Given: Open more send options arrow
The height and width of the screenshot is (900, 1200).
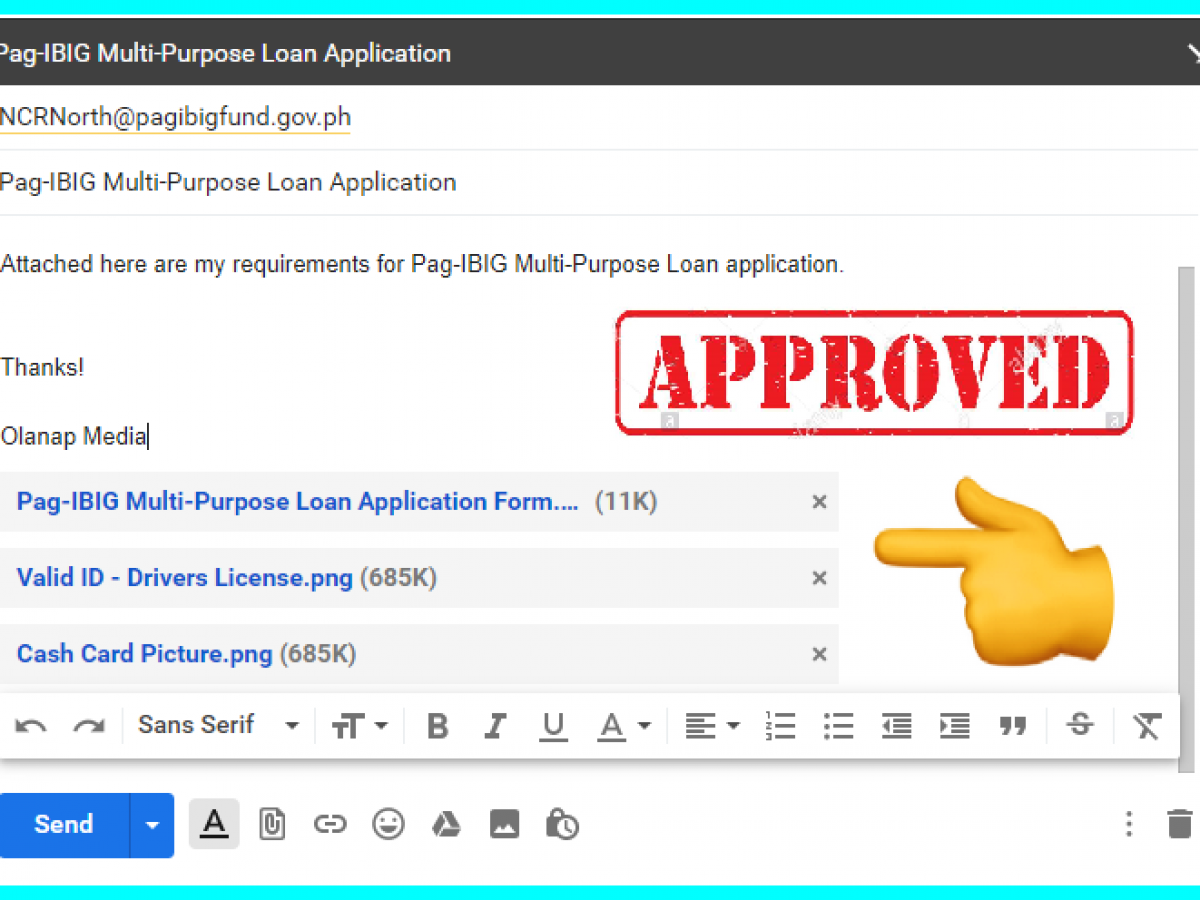Looking at the screenshot, I should (152, 825).
